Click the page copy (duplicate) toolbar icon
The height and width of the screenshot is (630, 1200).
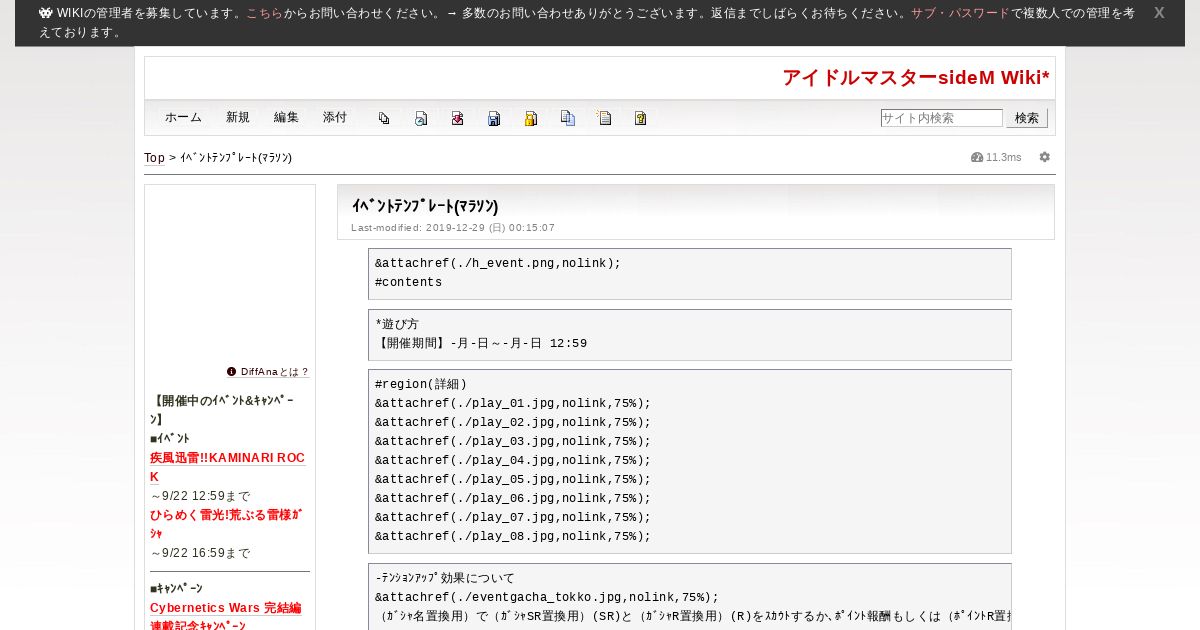[x=384, y=118]
